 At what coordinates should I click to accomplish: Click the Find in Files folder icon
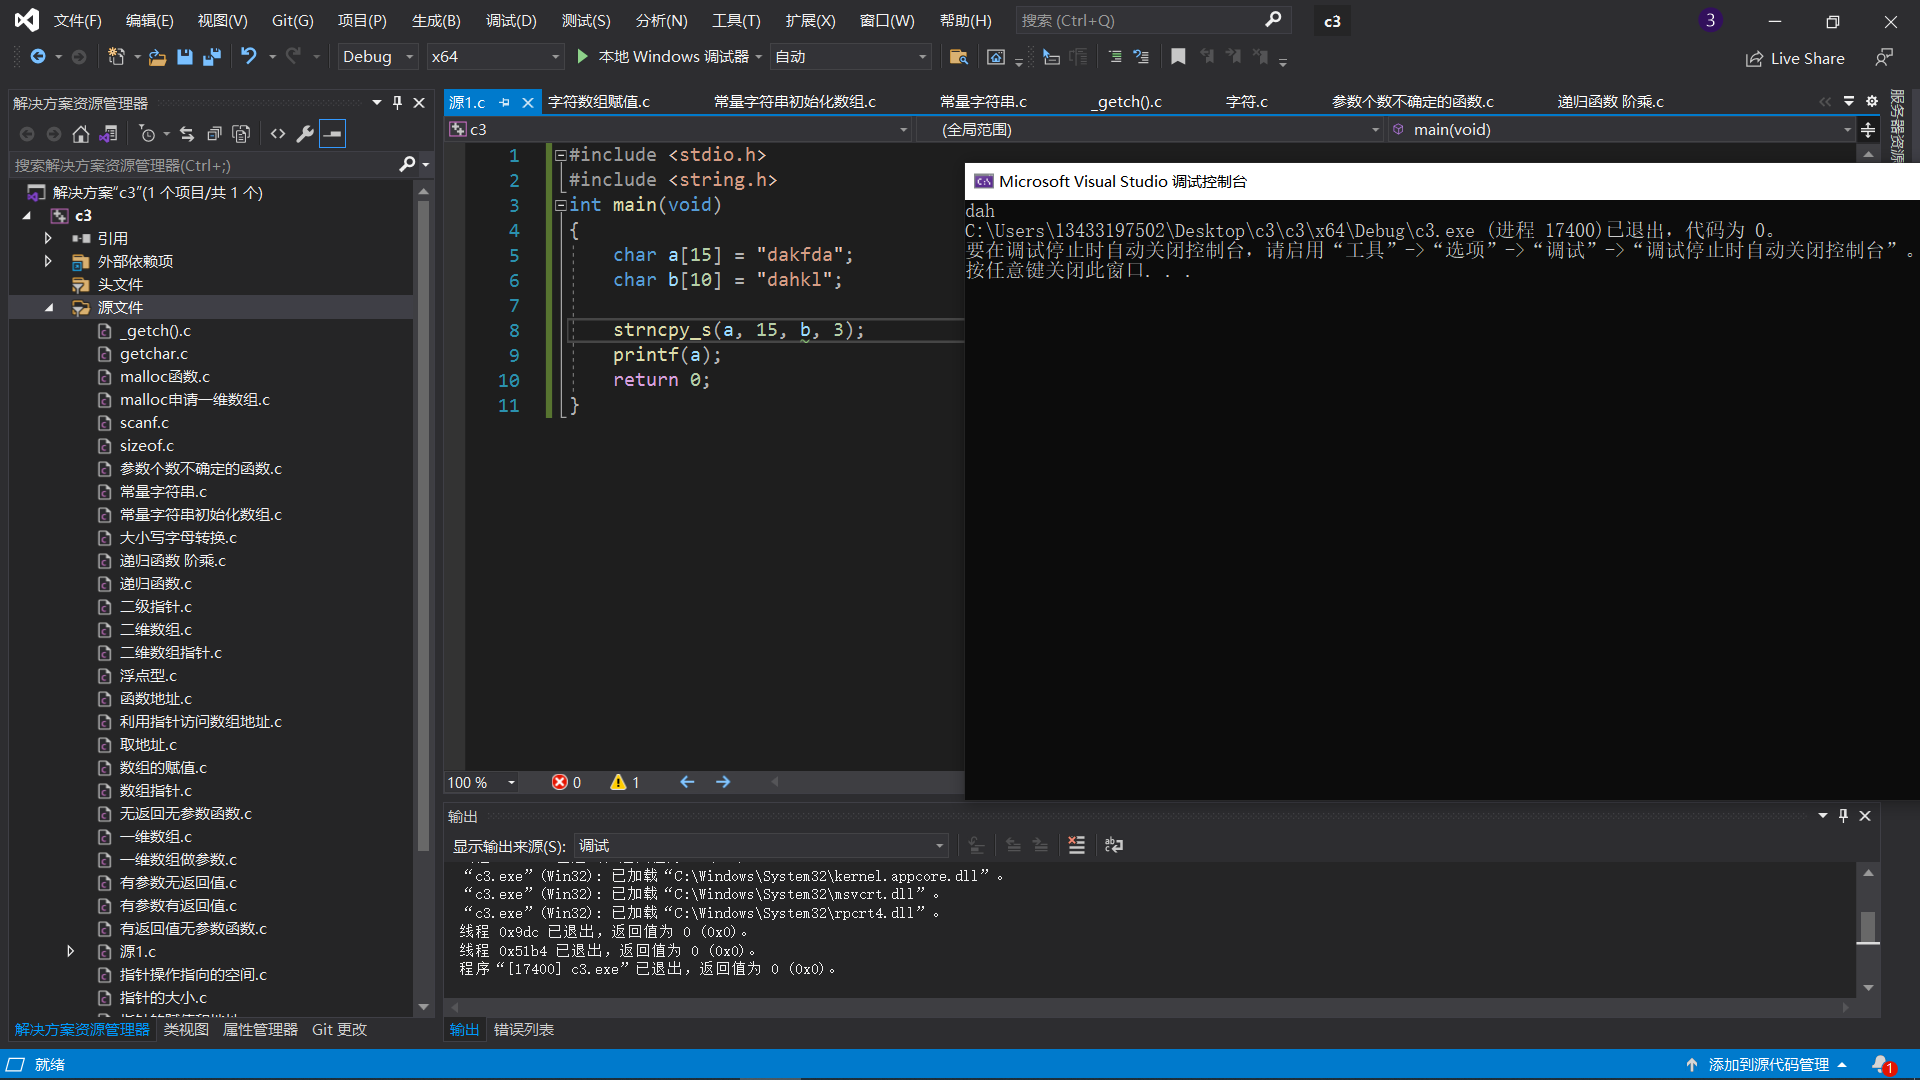coord(958,57)
